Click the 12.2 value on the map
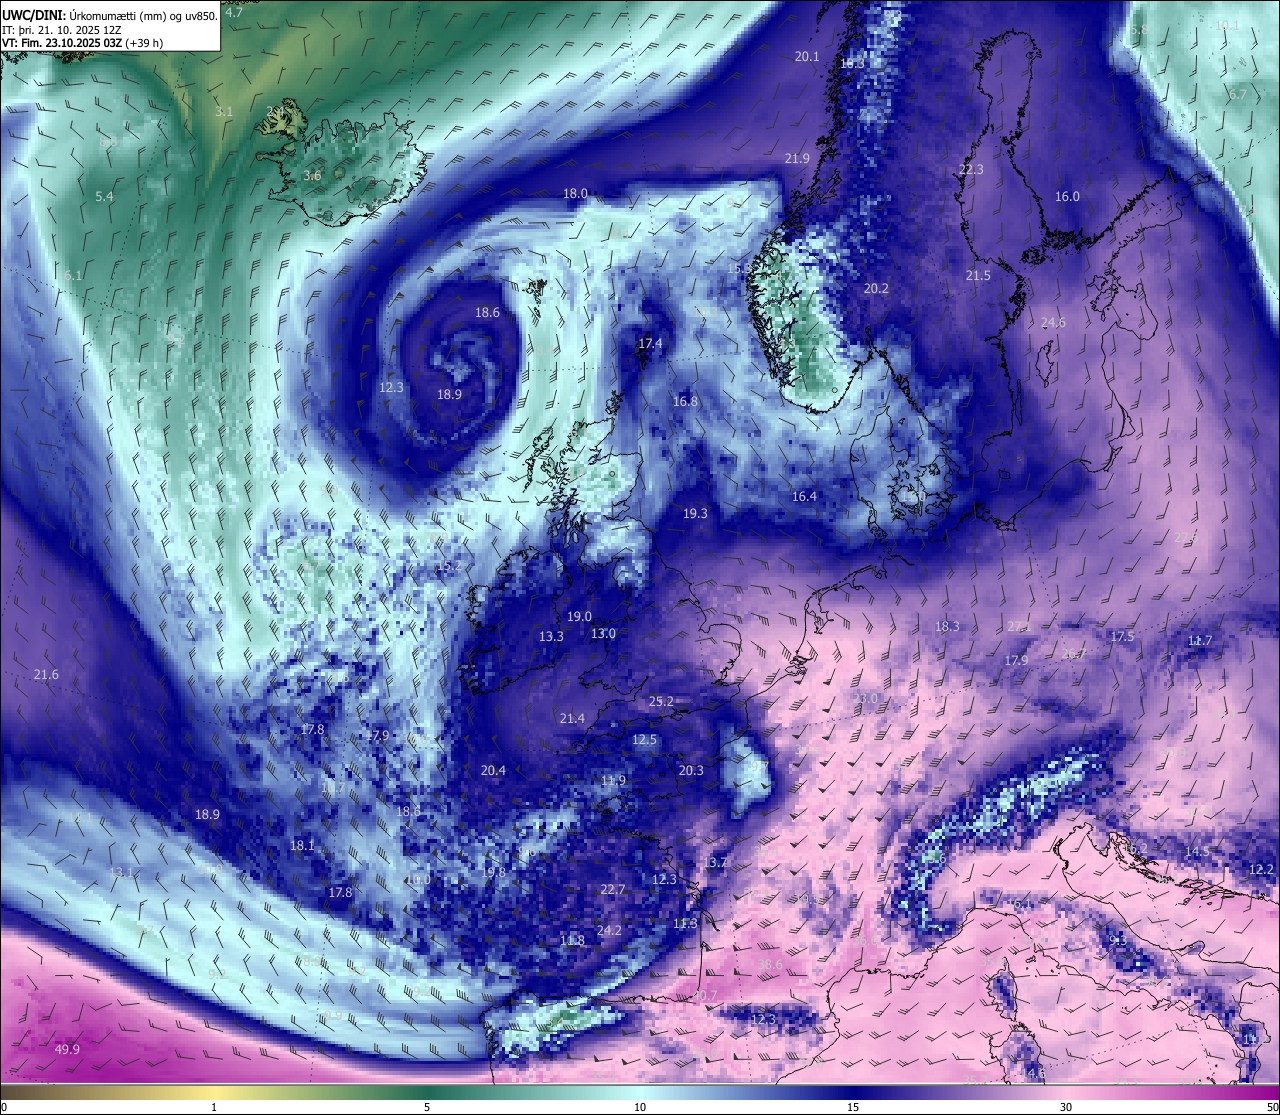The width and height of the screenshot is (1280, 1115). [x=1262, y=870]
